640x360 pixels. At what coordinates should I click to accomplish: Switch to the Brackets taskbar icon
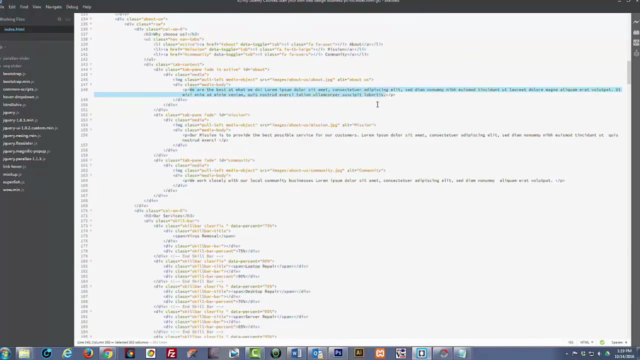421,353
